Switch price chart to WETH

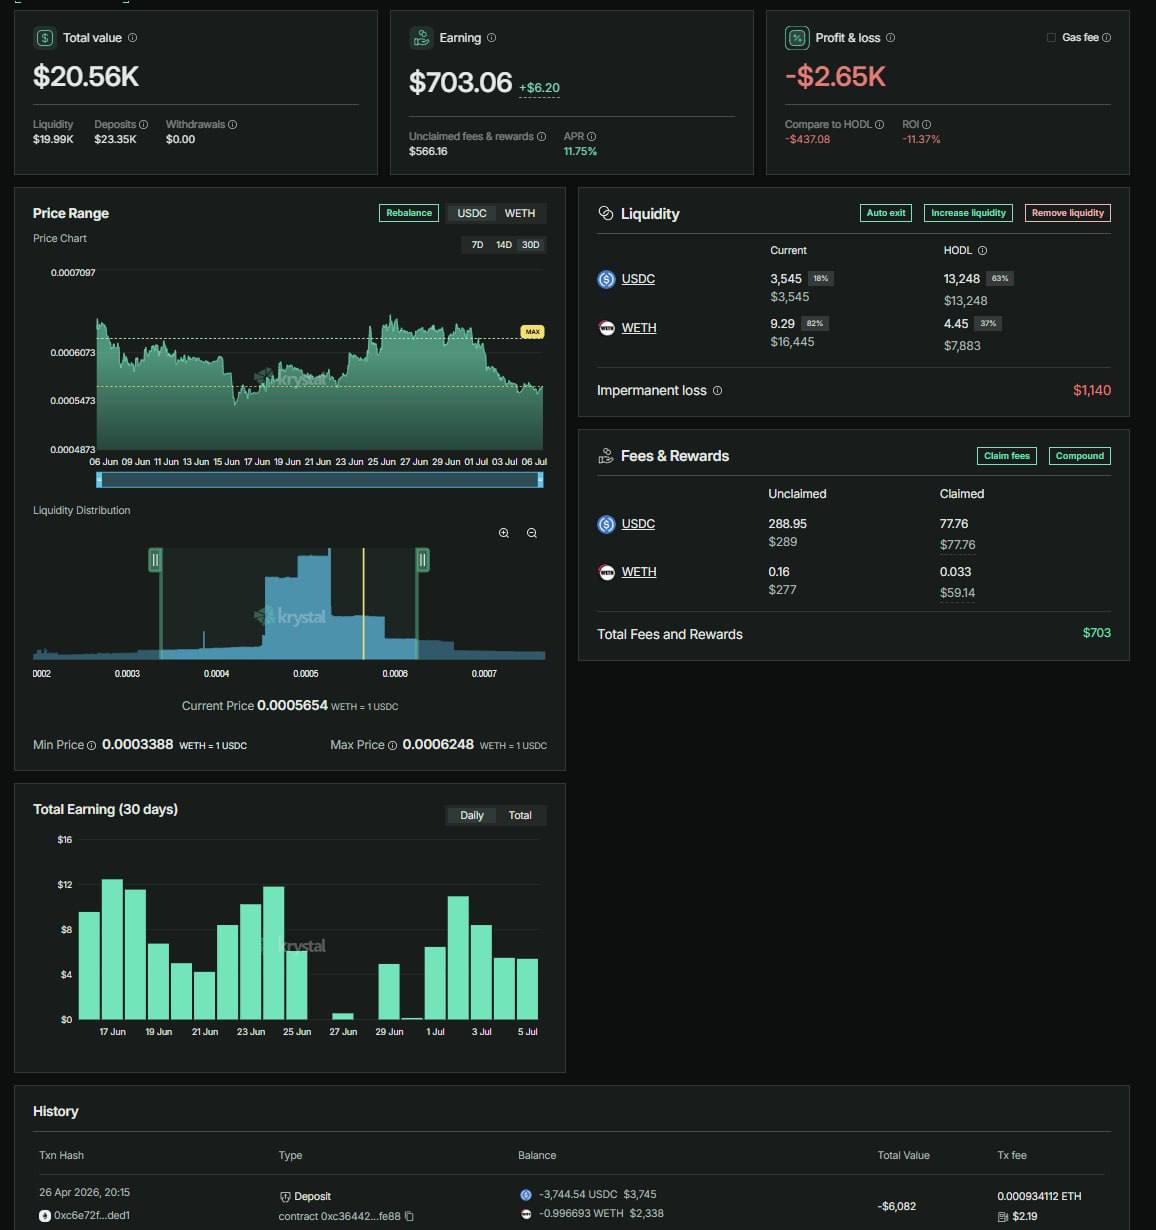click(520, 213)
